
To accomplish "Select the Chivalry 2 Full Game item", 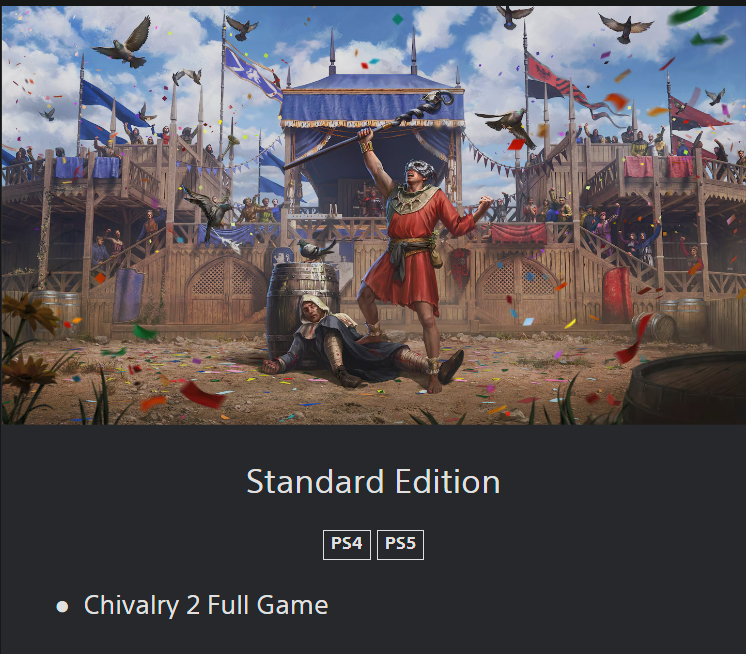I will coord(206,605).
